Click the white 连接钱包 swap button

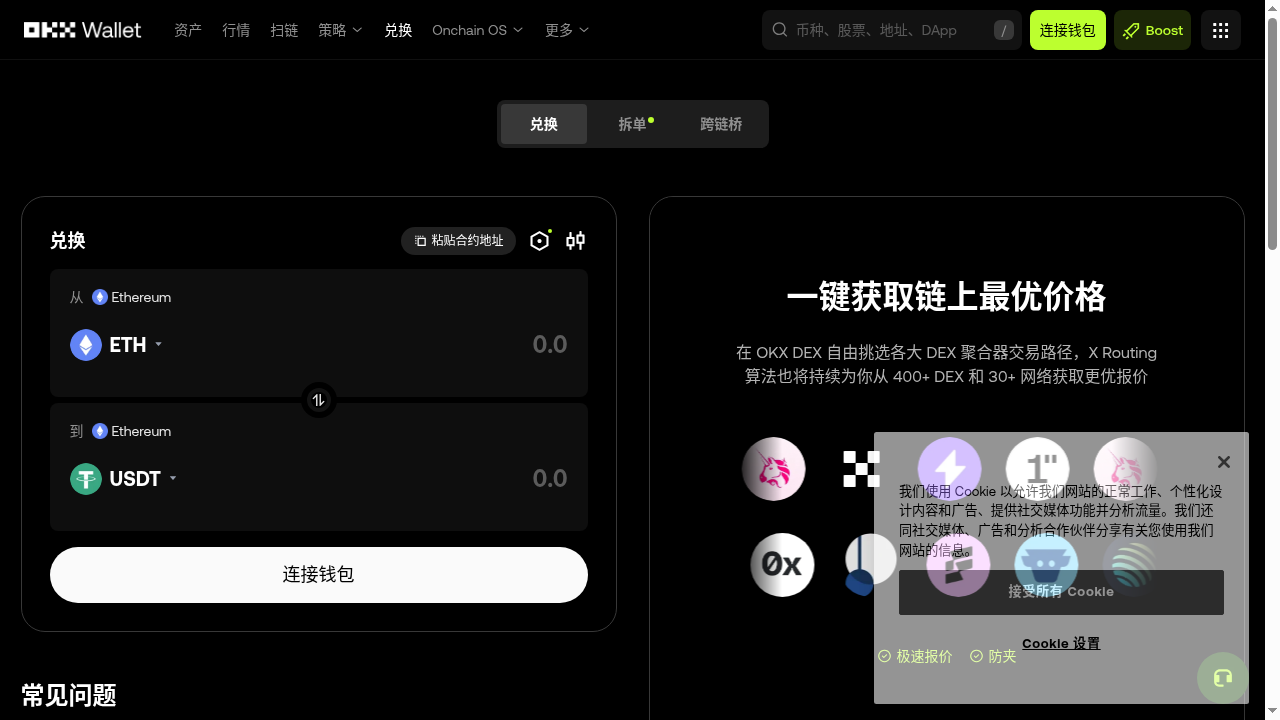click(319, 575)
